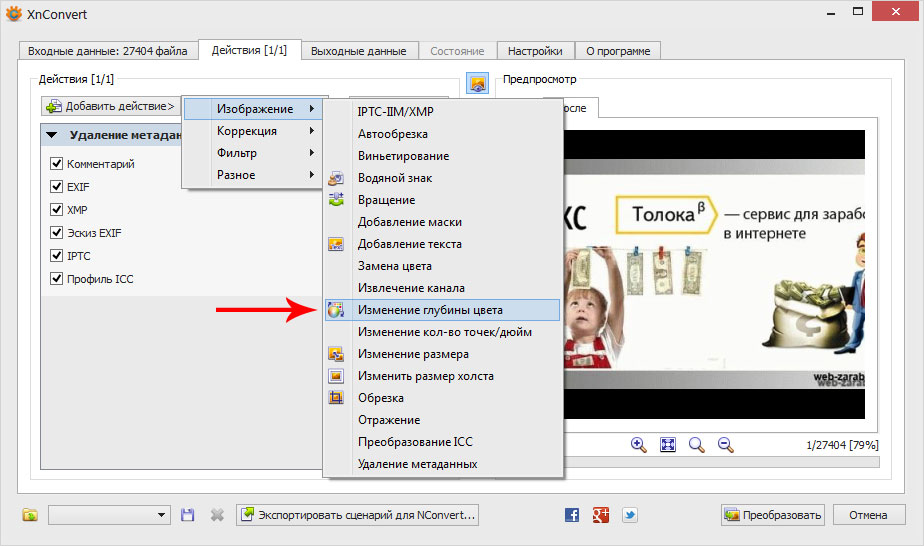This screenshot has height=546, width=924.
Task: Select Добавление маски menu item
Action: click(442, 221)
